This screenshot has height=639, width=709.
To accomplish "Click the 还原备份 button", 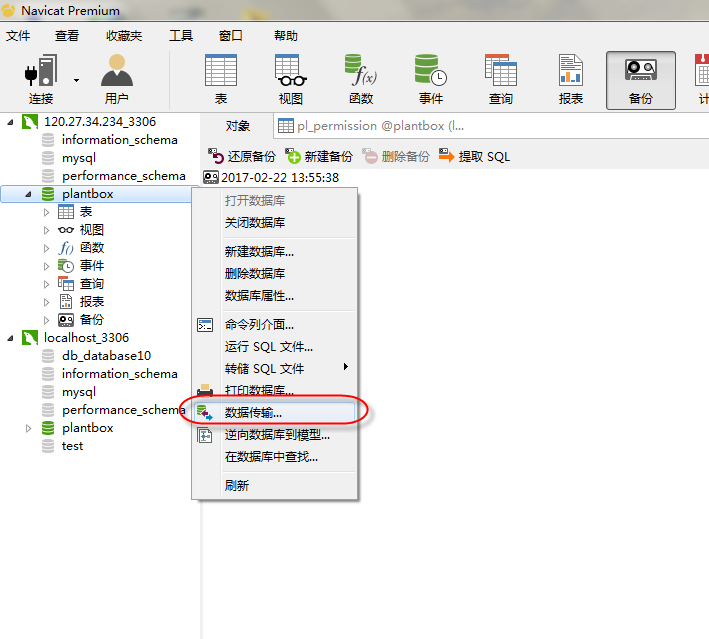I will click(241, 156).
